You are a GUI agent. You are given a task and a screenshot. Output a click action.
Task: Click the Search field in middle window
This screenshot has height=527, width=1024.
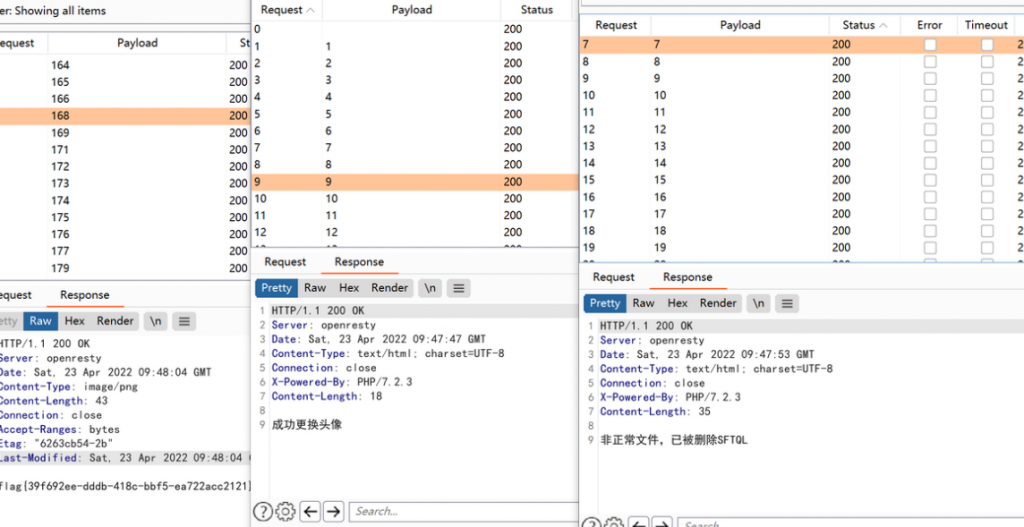[x=460, y=511]
